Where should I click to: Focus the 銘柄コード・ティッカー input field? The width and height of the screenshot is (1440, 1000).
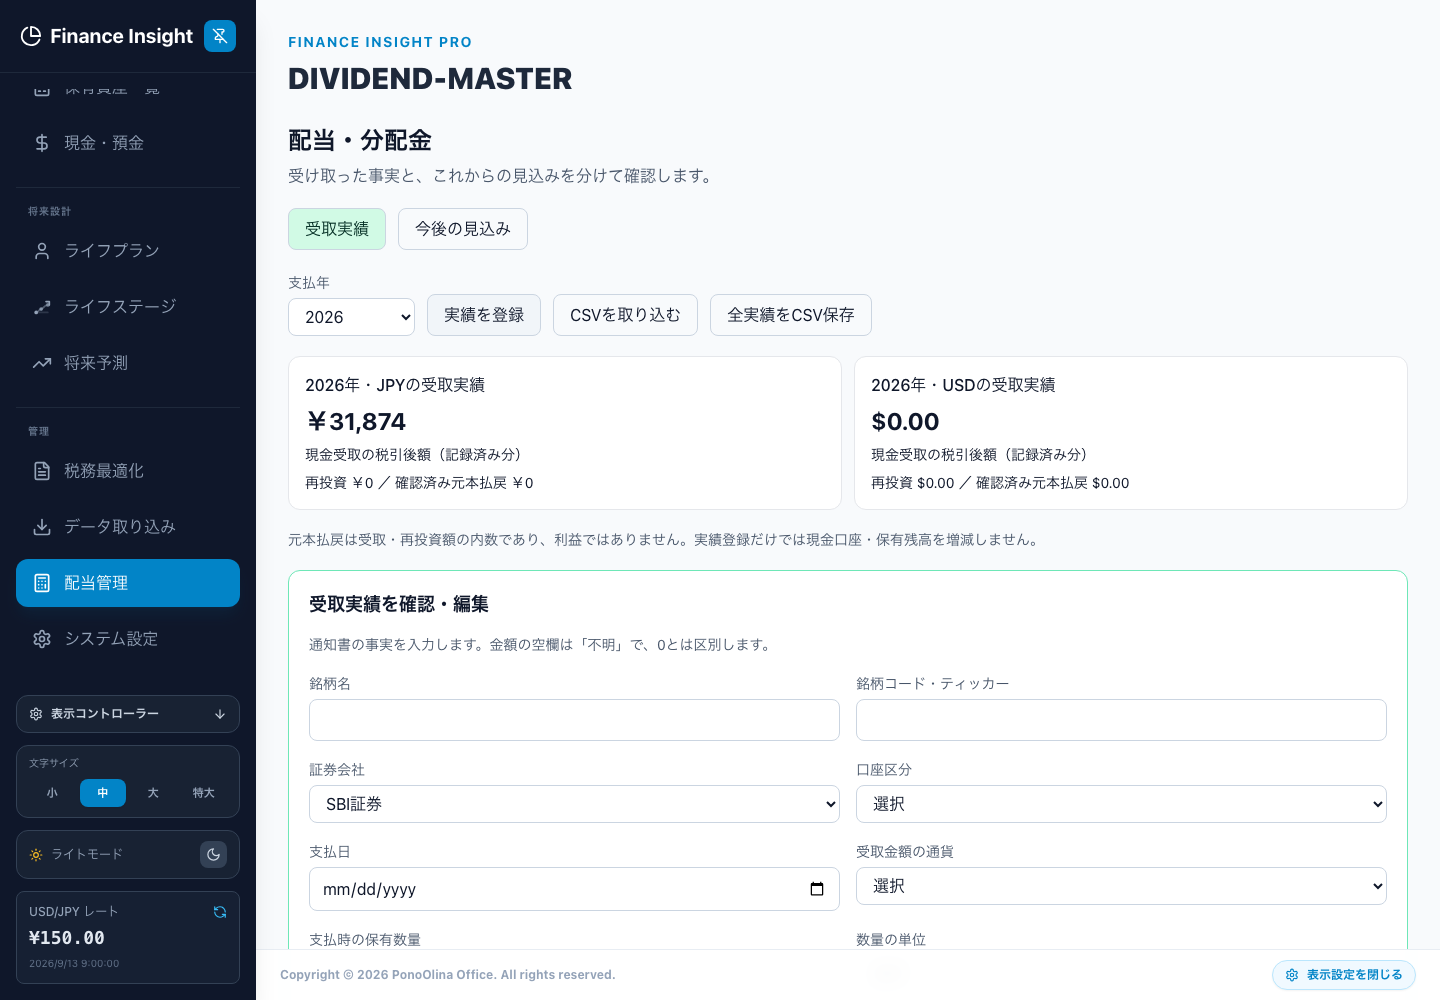[x=1121, y=720]
